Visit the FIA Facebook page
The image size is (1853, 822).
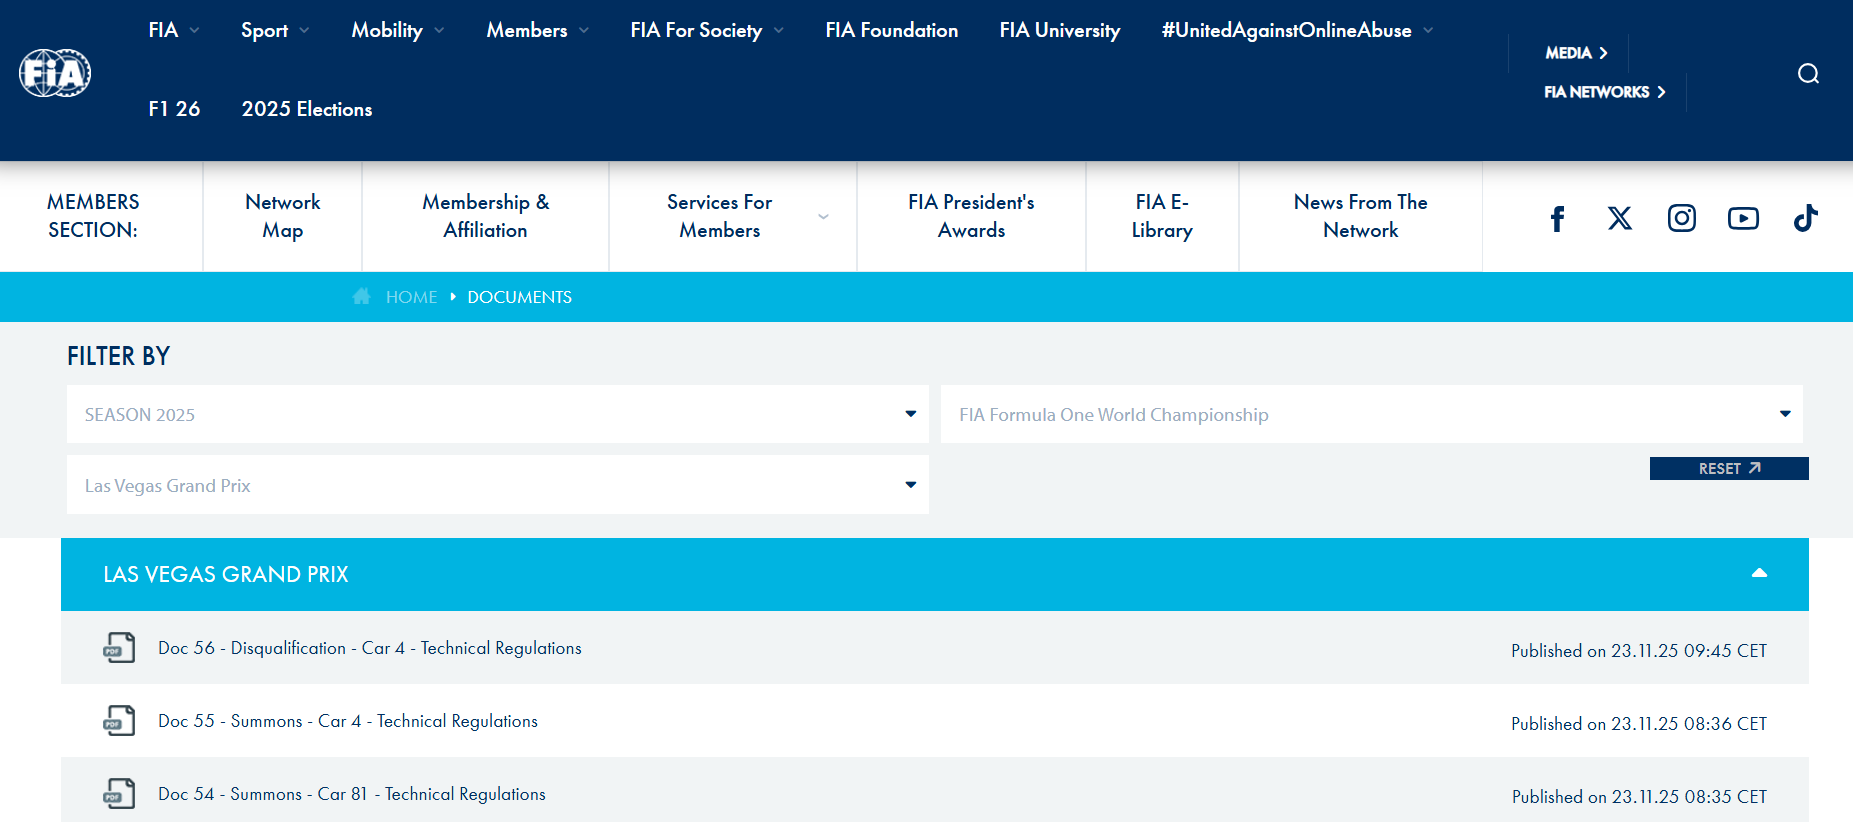coord(1557,218)
